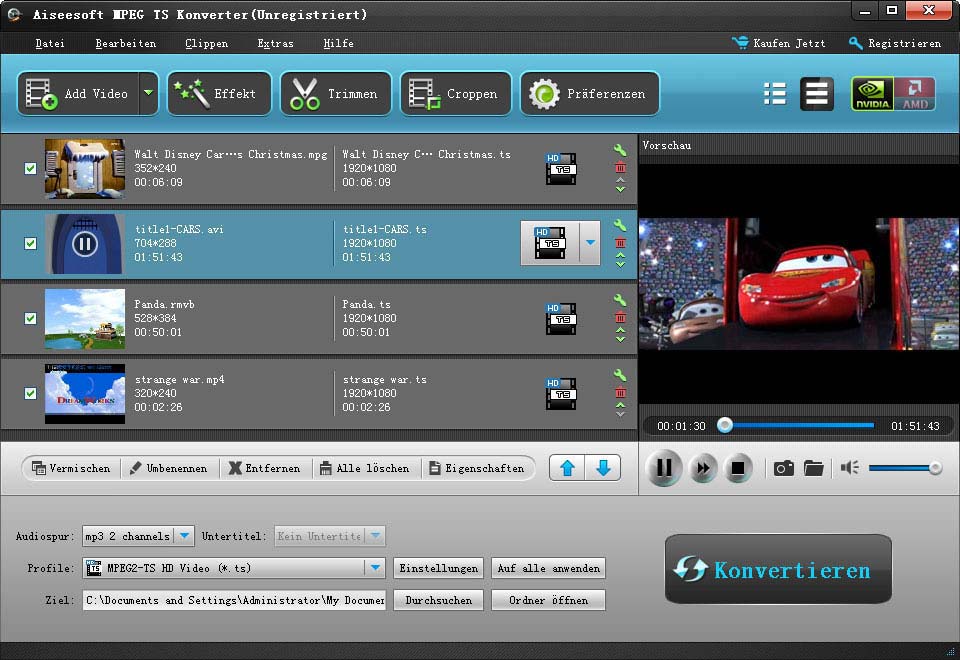Open Präferenzen settings
The height and width of the screenshot is (660, 960).
590,94
